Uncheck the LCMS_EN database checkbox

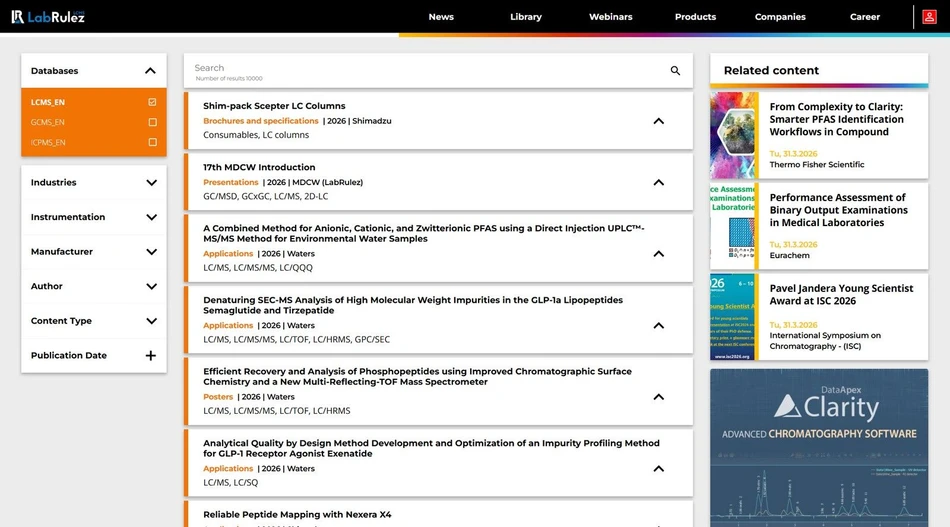pos(152,102)
